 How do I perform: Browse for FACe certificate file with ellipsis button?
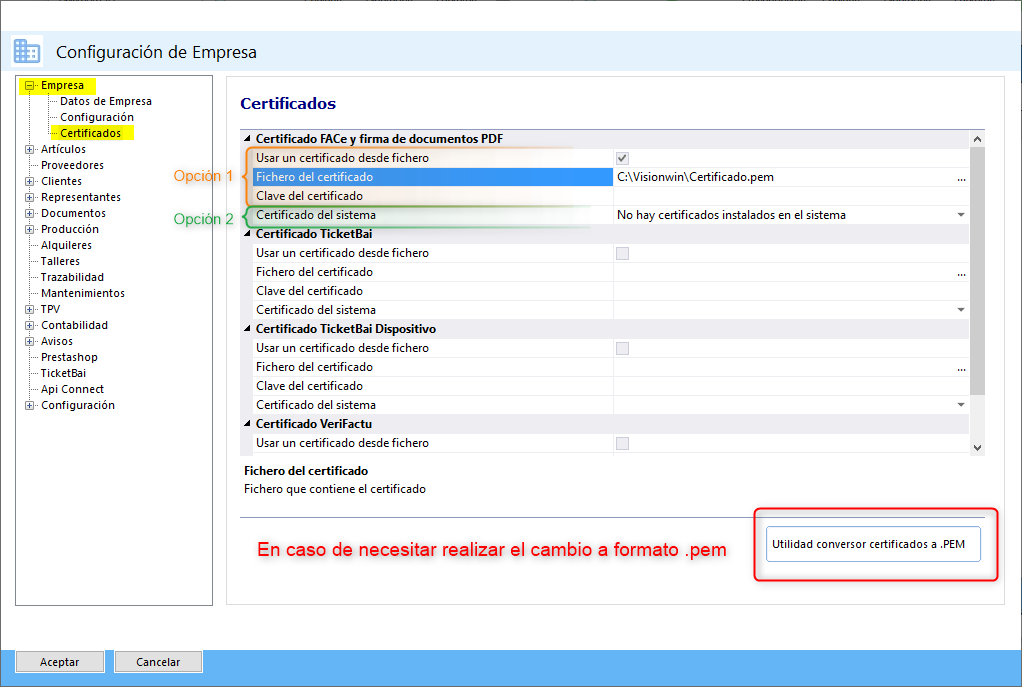coord(961,177)
